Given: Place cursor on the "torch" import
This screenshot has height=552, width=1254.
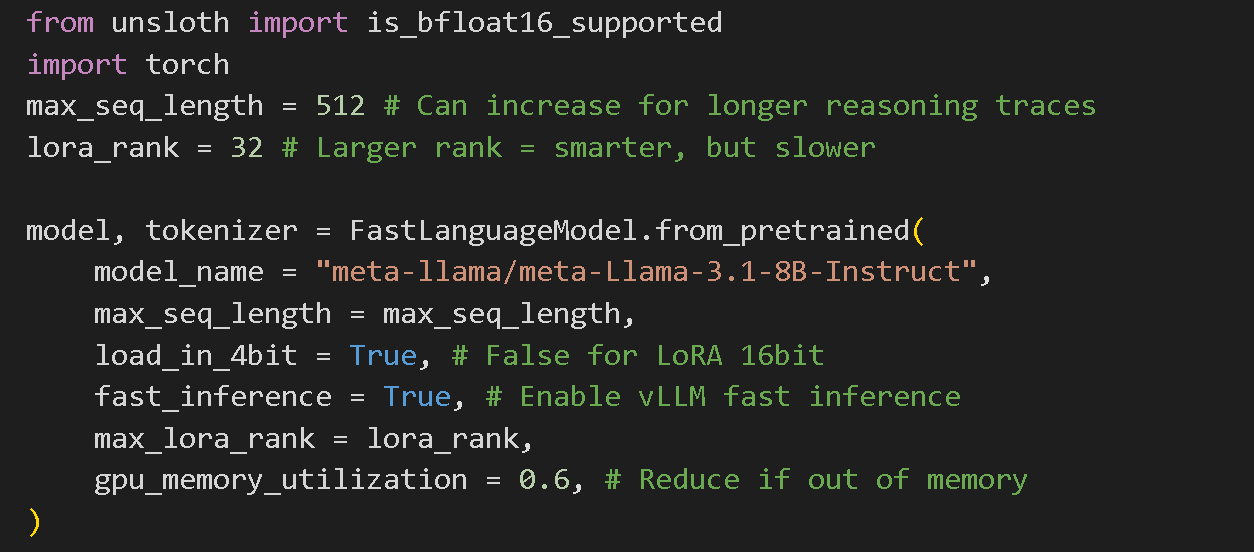Looking at the screenshot, I should (187, 64).
